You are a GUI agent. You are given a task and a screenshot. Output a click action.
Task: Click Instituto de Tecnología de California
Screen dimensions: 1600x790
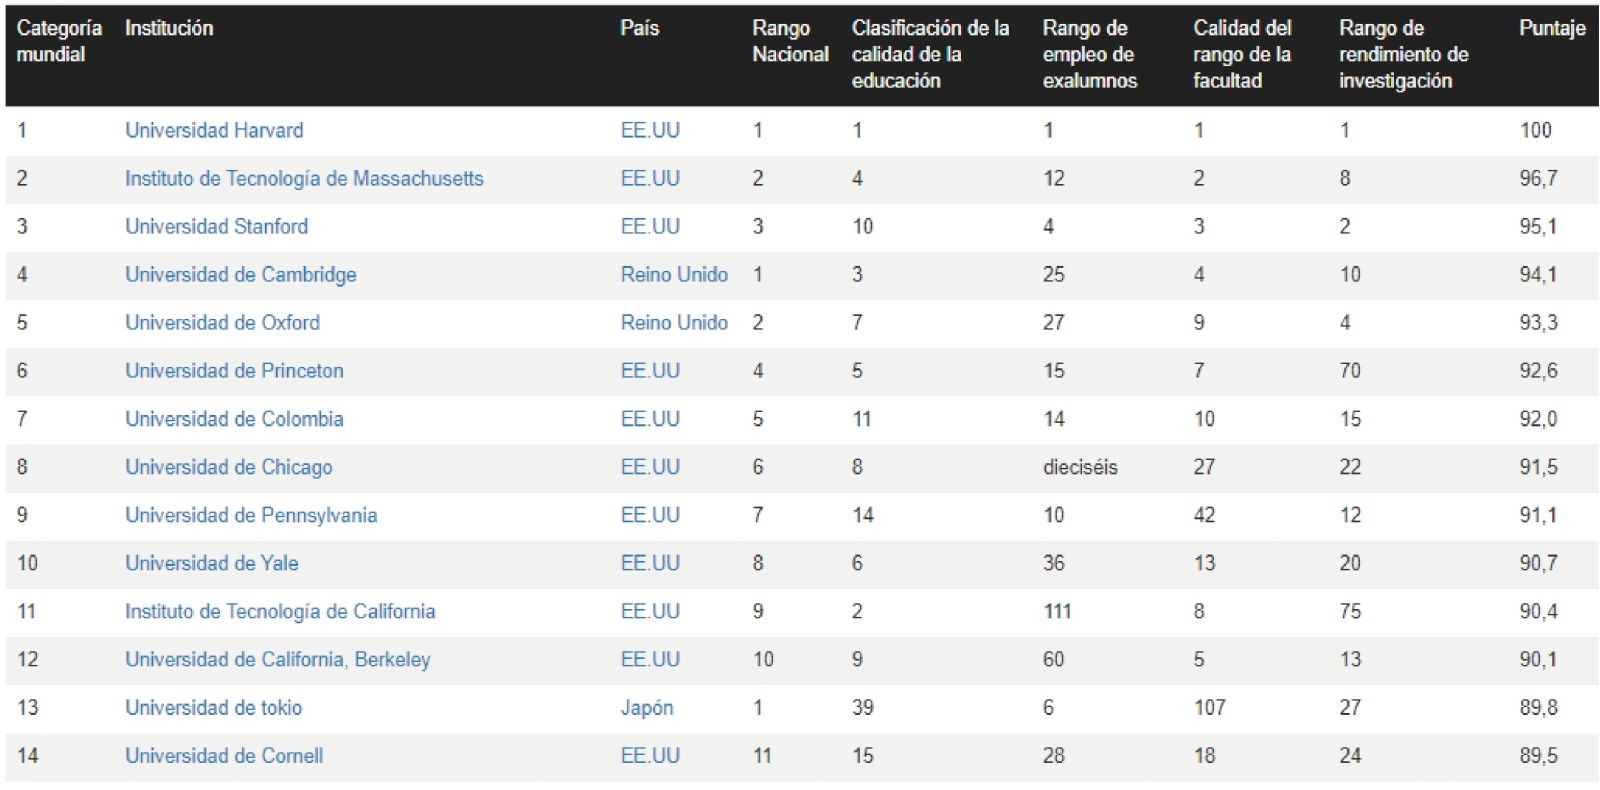point(280,611)
